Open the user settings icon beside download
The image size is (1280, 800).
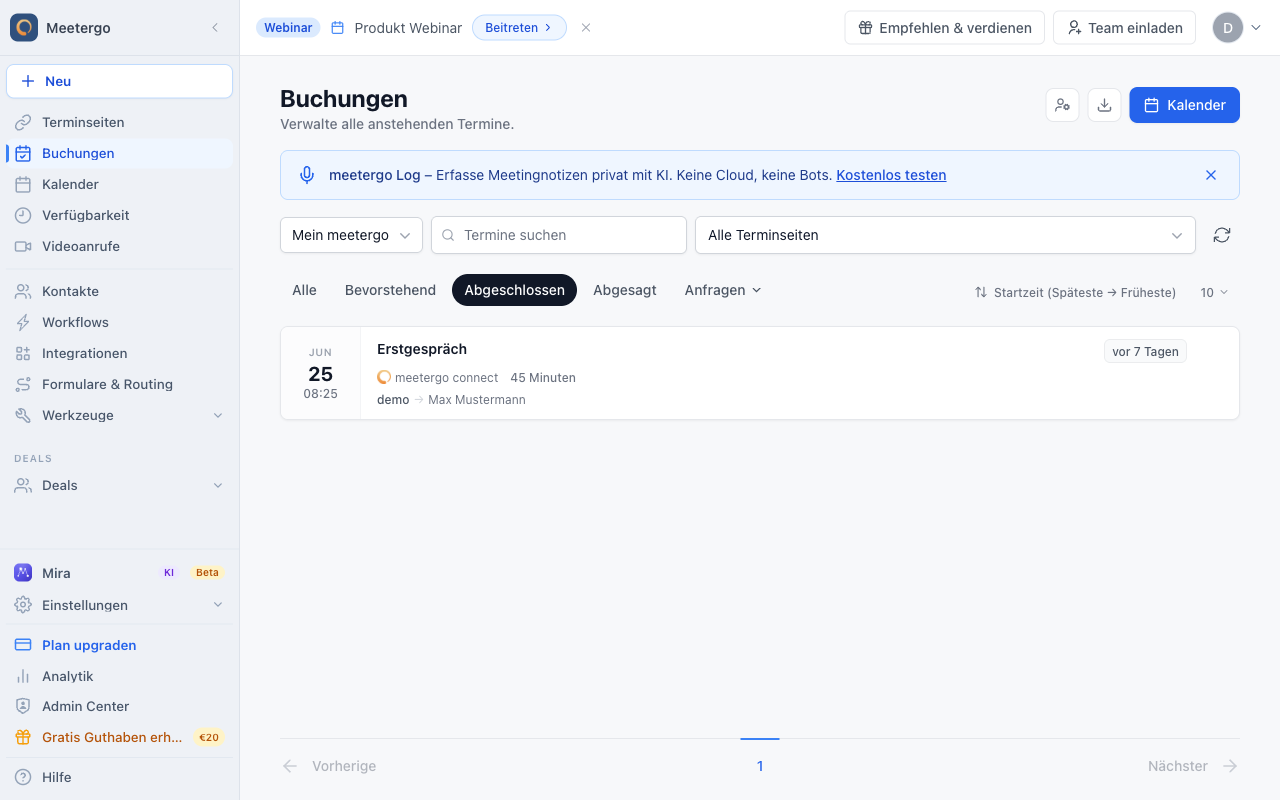pos(1062,105)
